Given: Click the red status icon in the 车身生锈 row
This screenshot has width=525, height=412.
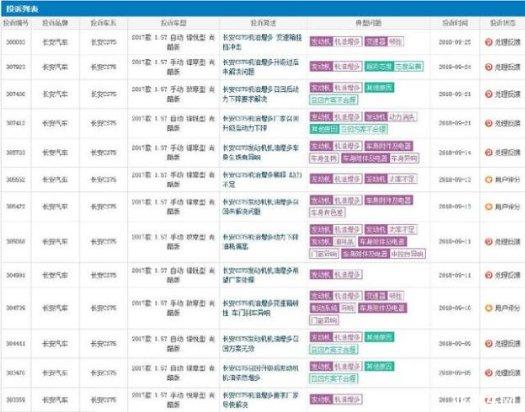Looking at the screenshot, I should pos(489,153).
